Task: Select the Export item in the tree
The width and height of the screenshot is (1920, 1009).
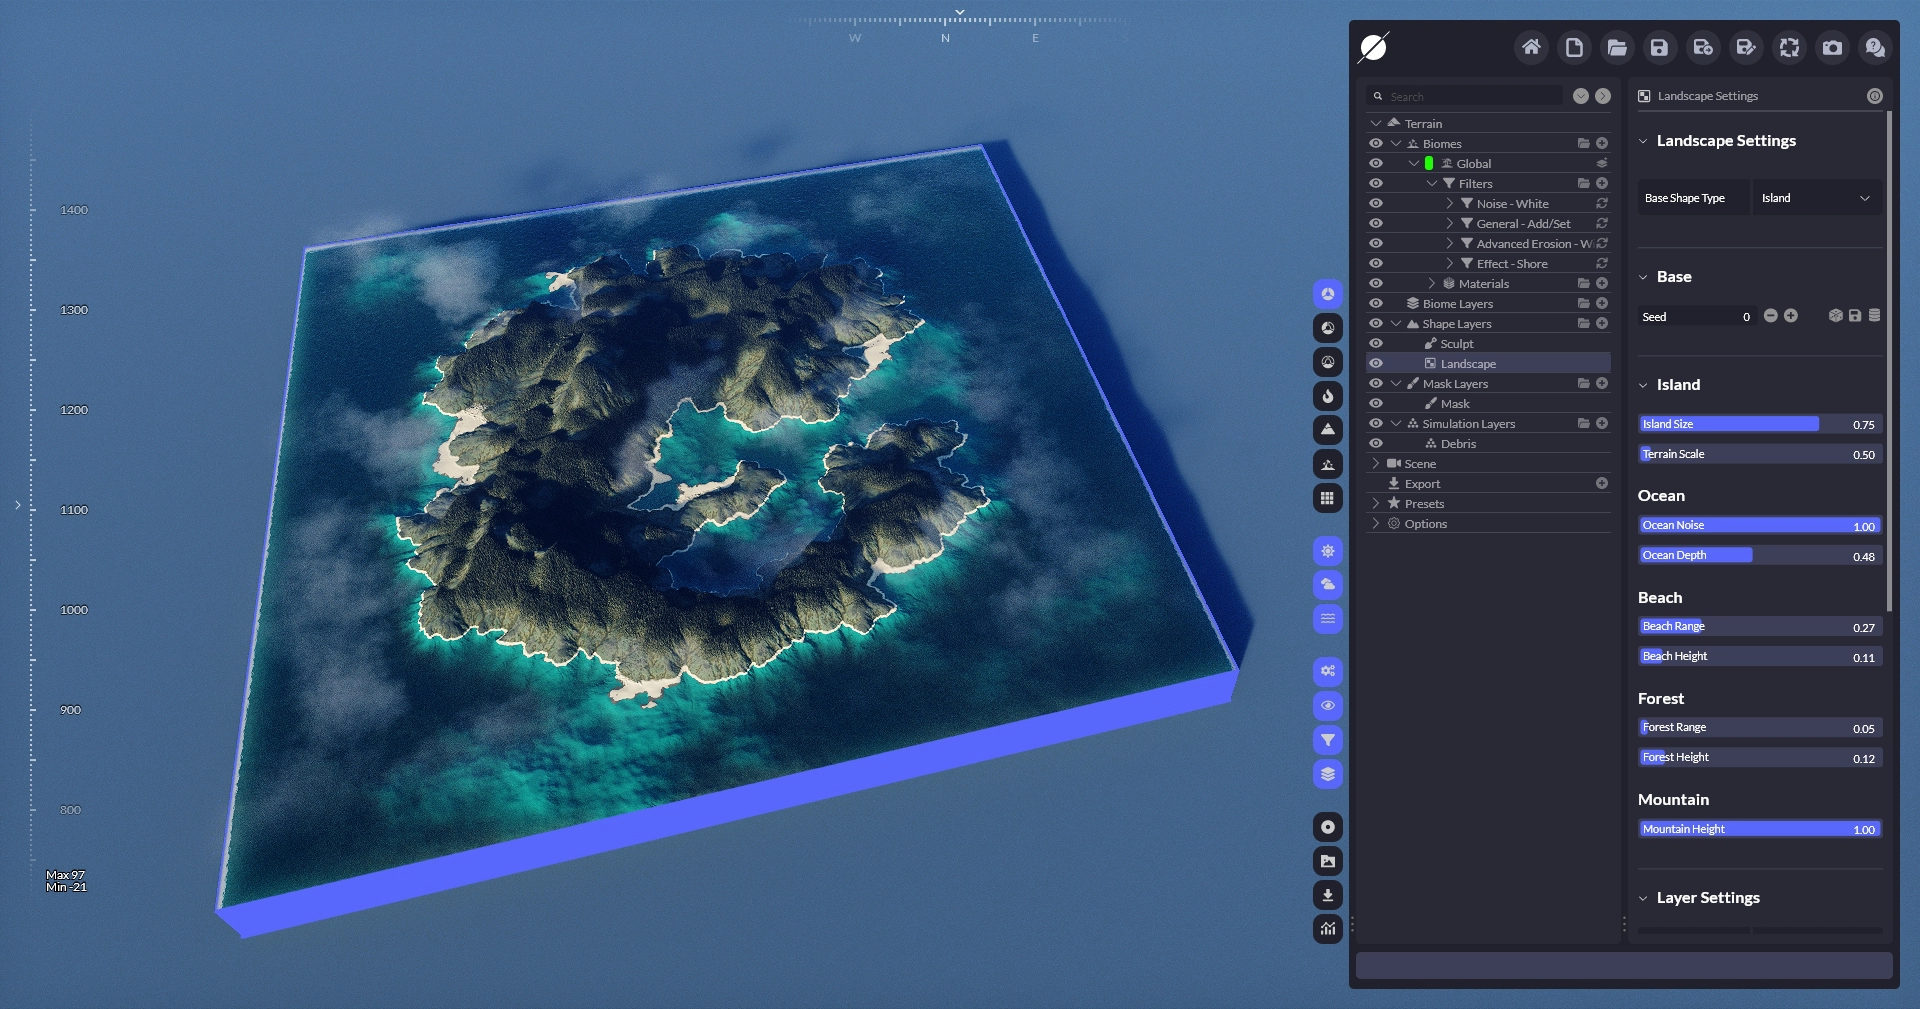Action: 1422,484
